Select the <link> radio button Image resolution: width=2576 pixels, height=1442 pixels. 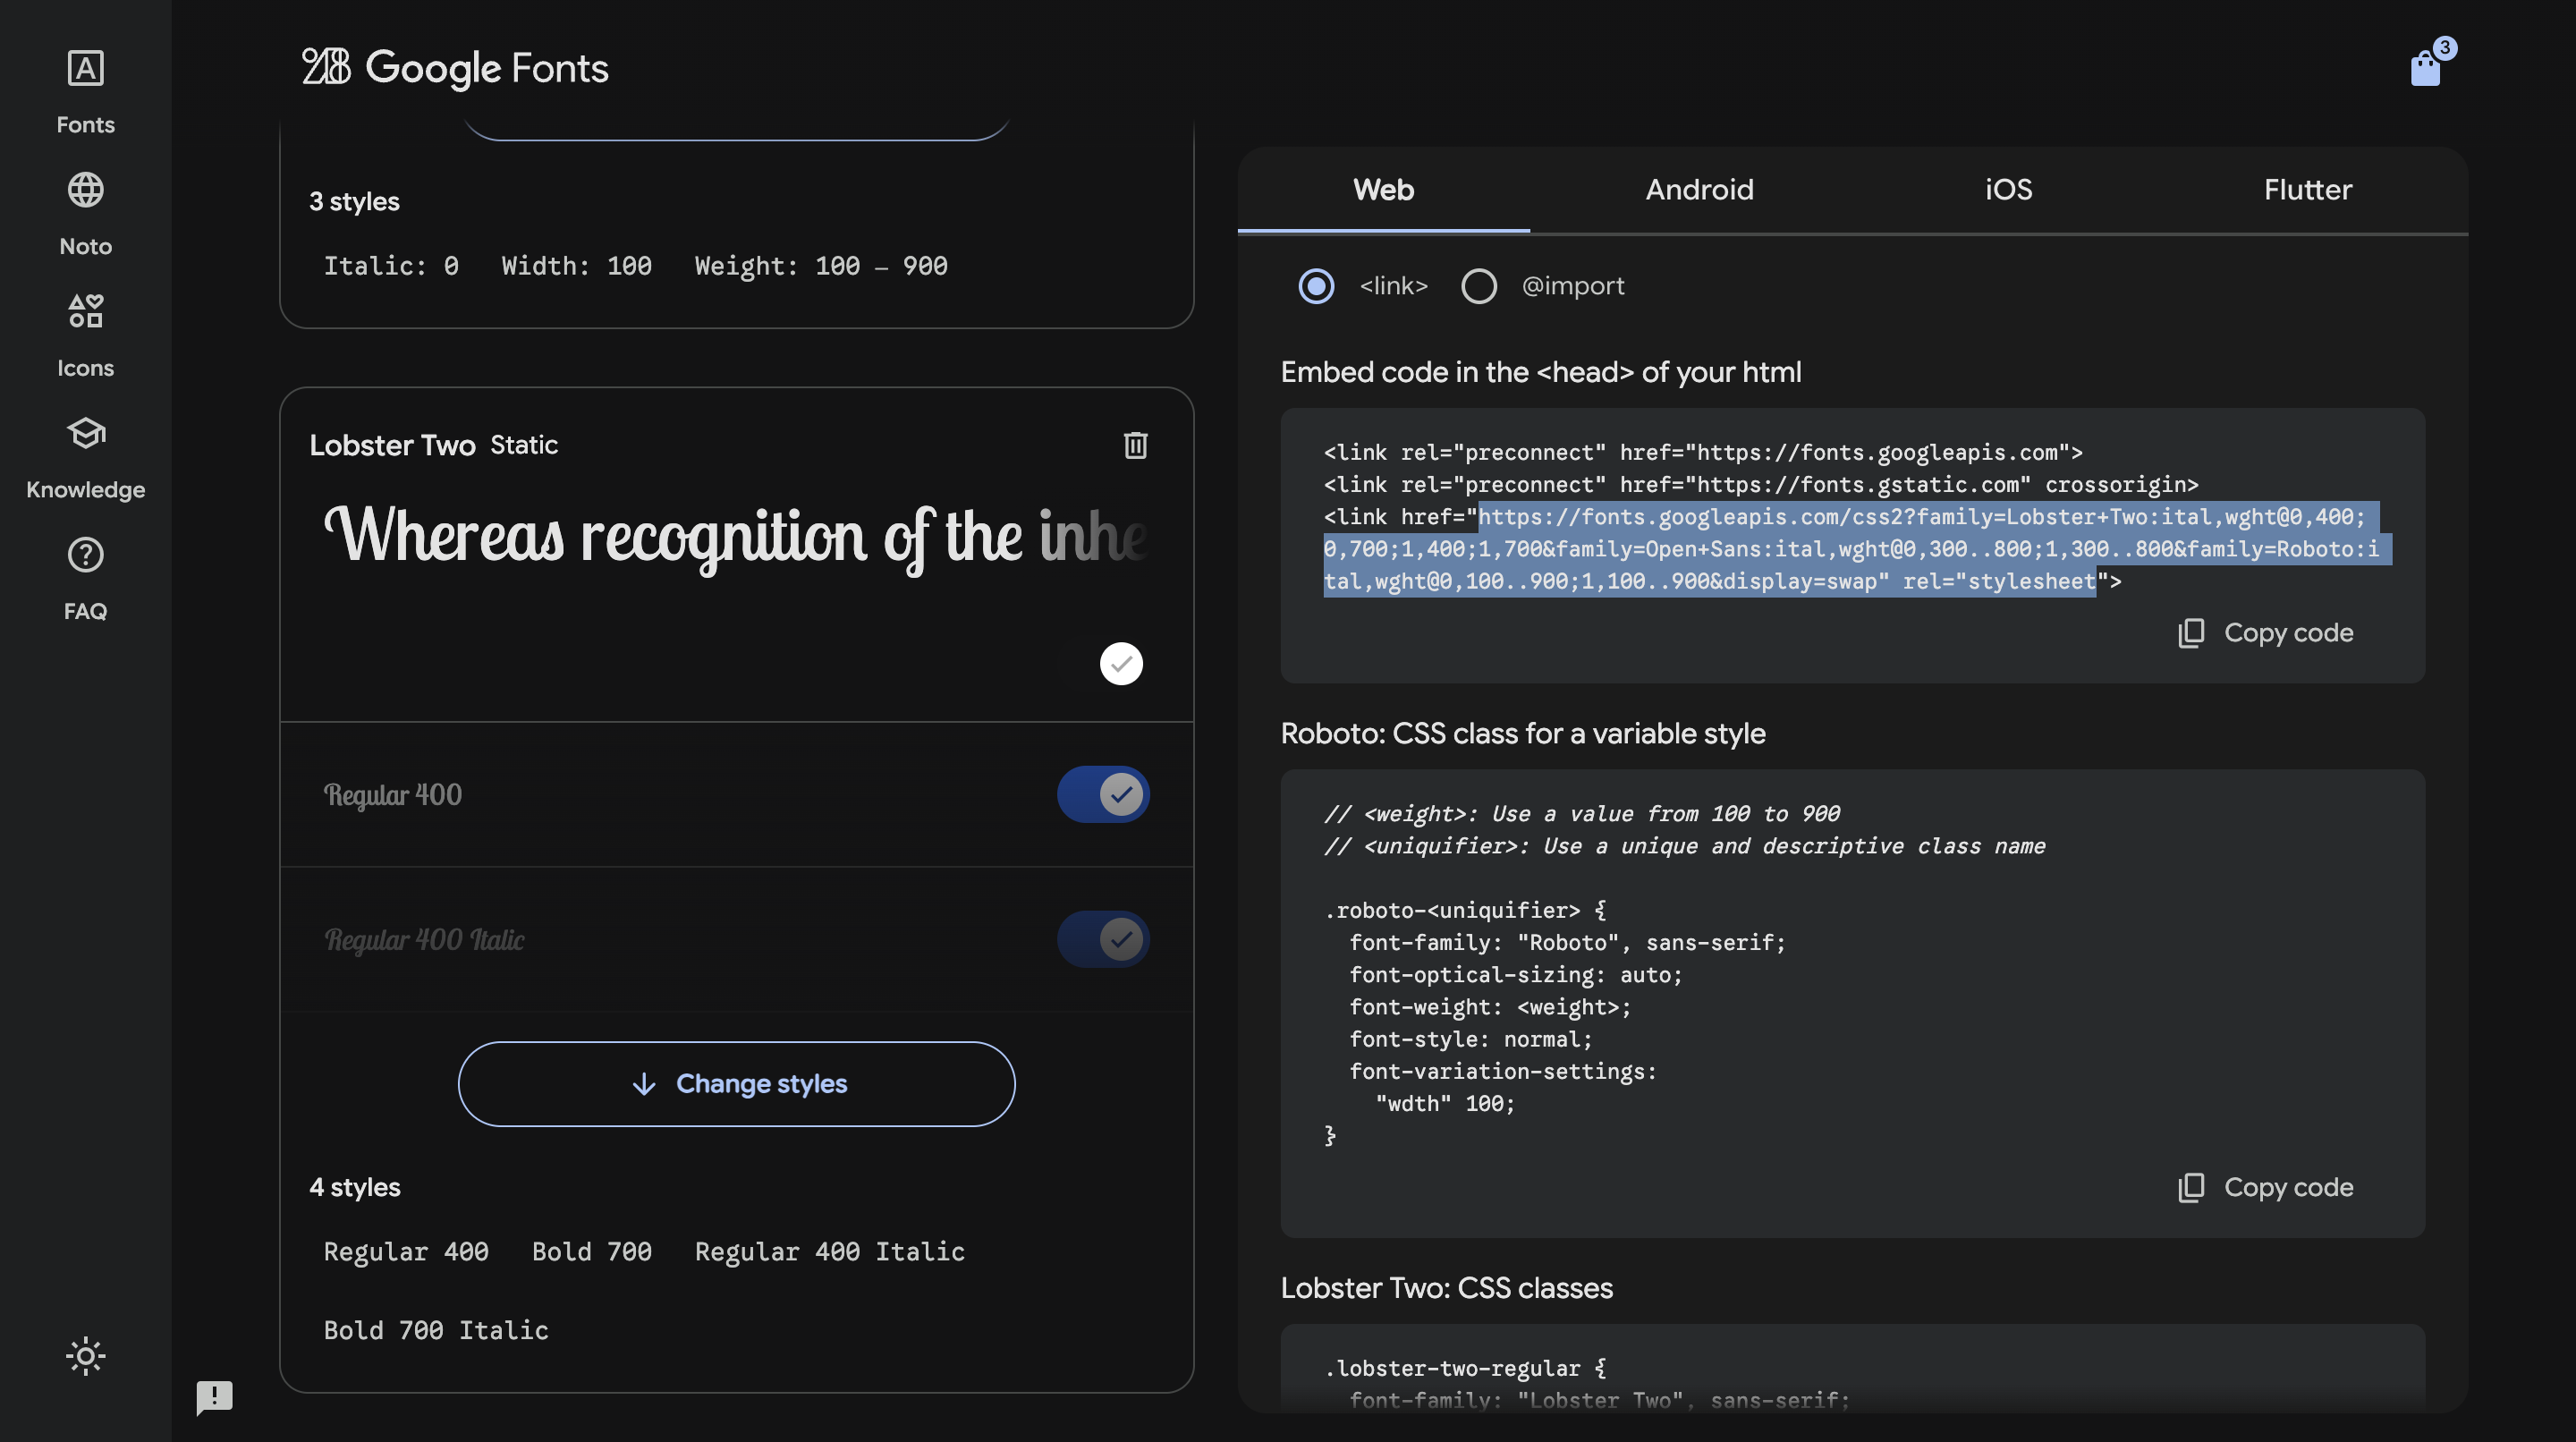(1316, 286)
